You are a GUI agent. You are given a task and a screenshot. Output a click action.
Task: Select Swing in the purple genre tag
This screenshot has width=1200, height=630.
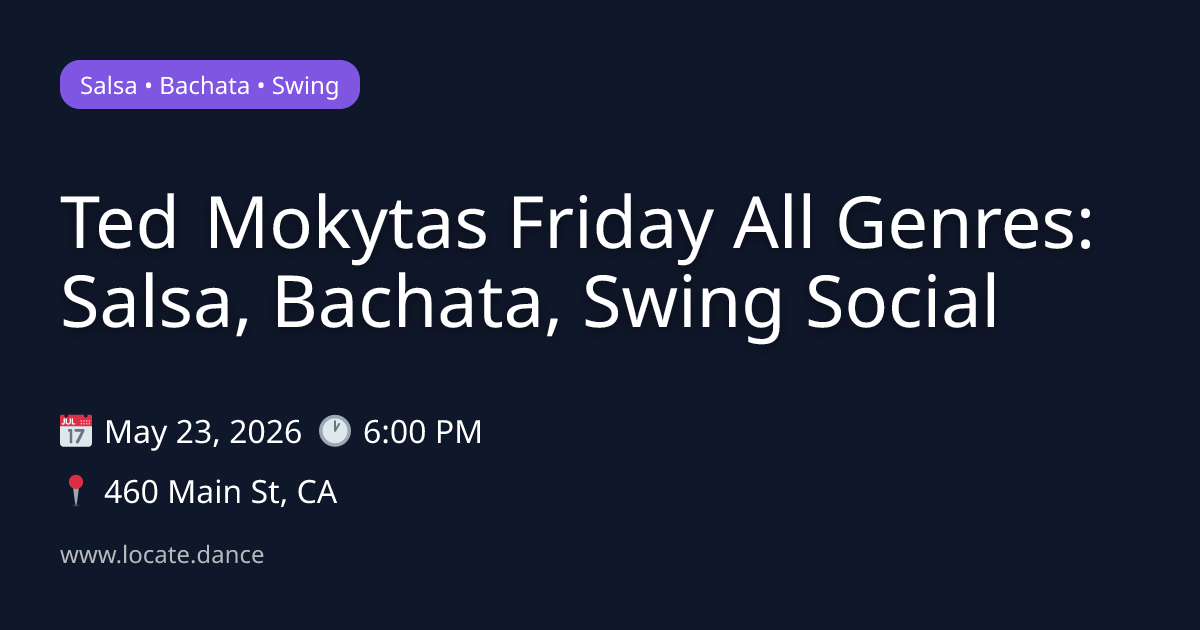[305, 85]
